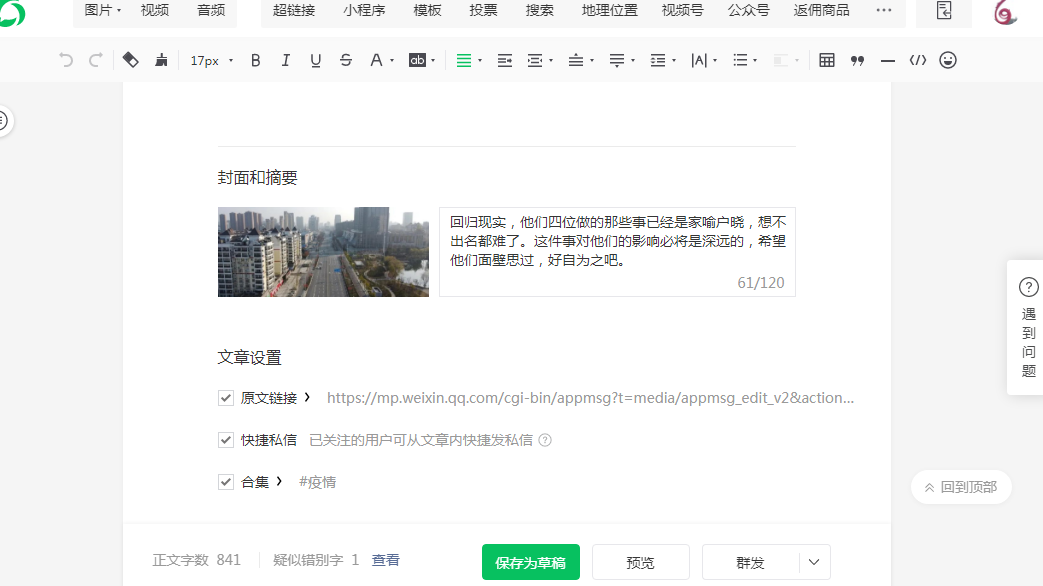The width and height of the screenshot is (1043, 586).
Task: Open font color picker
Action: (376, 61)
